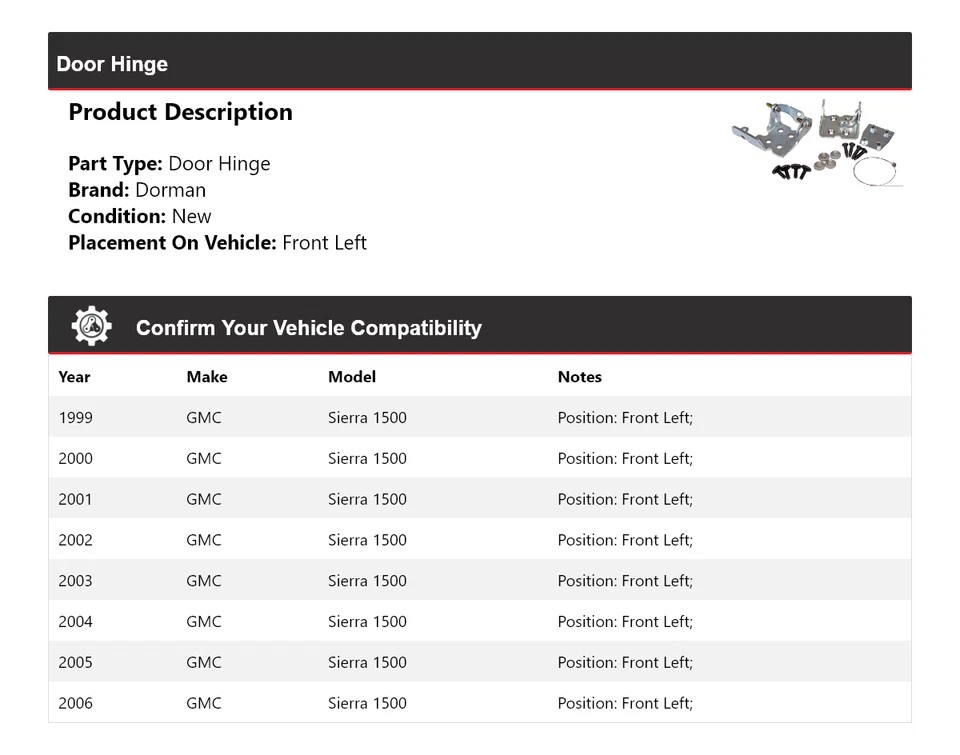
Task: Click the 2003 year cell
Action: click(75, 581)
